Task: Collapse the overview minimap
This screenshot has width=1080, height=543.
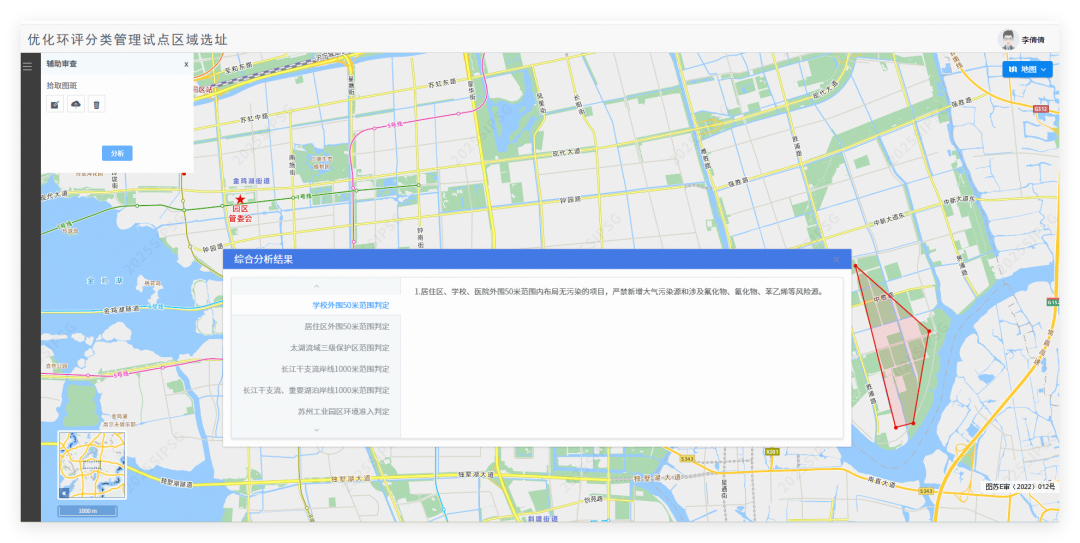Action: [65, 493]
